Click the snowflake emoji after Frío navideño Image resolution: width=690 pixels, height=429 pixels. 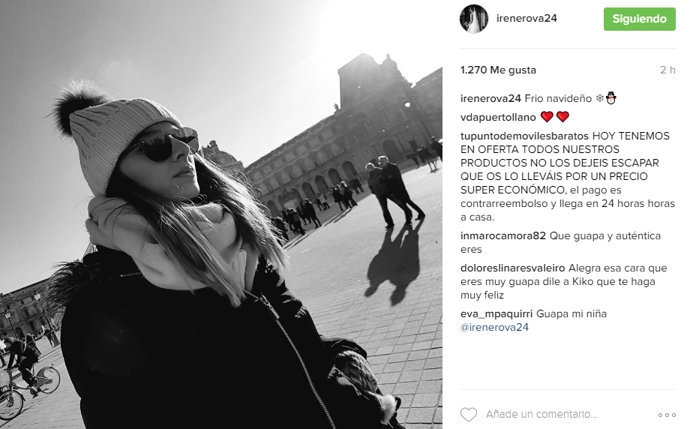[x=599, y=99]
